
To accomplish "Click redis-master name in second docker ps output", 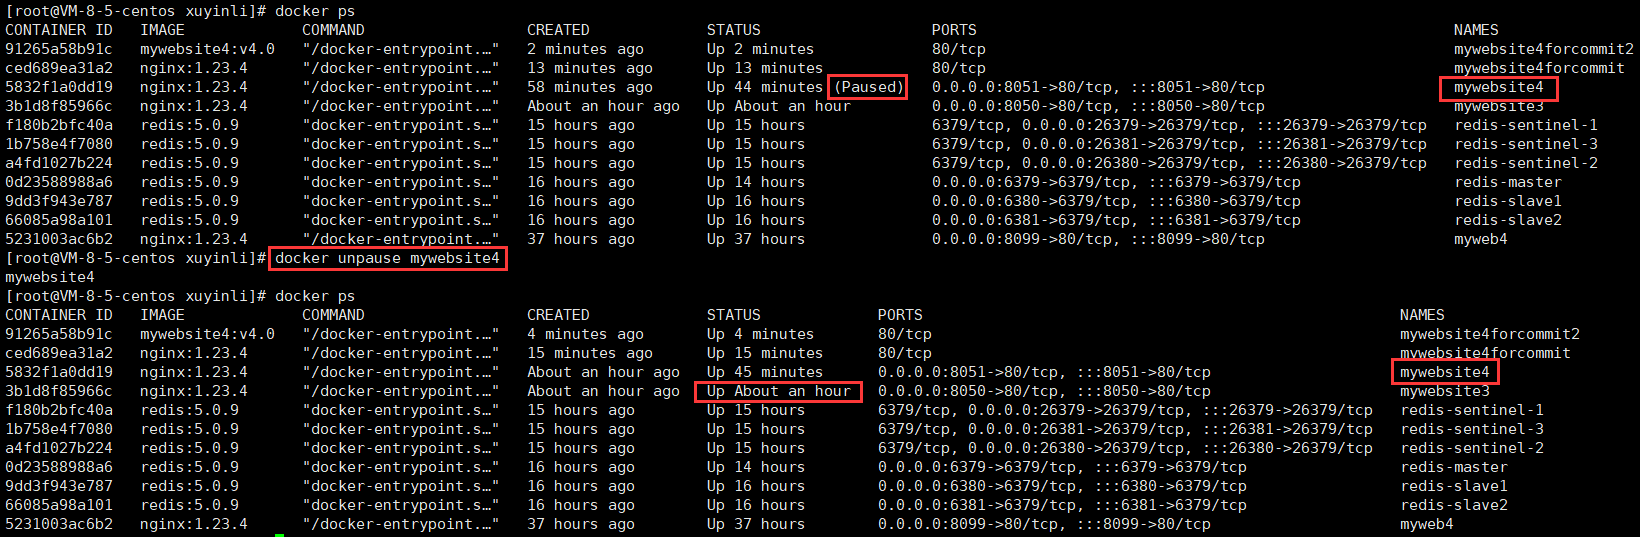I will pos(1454,467).
